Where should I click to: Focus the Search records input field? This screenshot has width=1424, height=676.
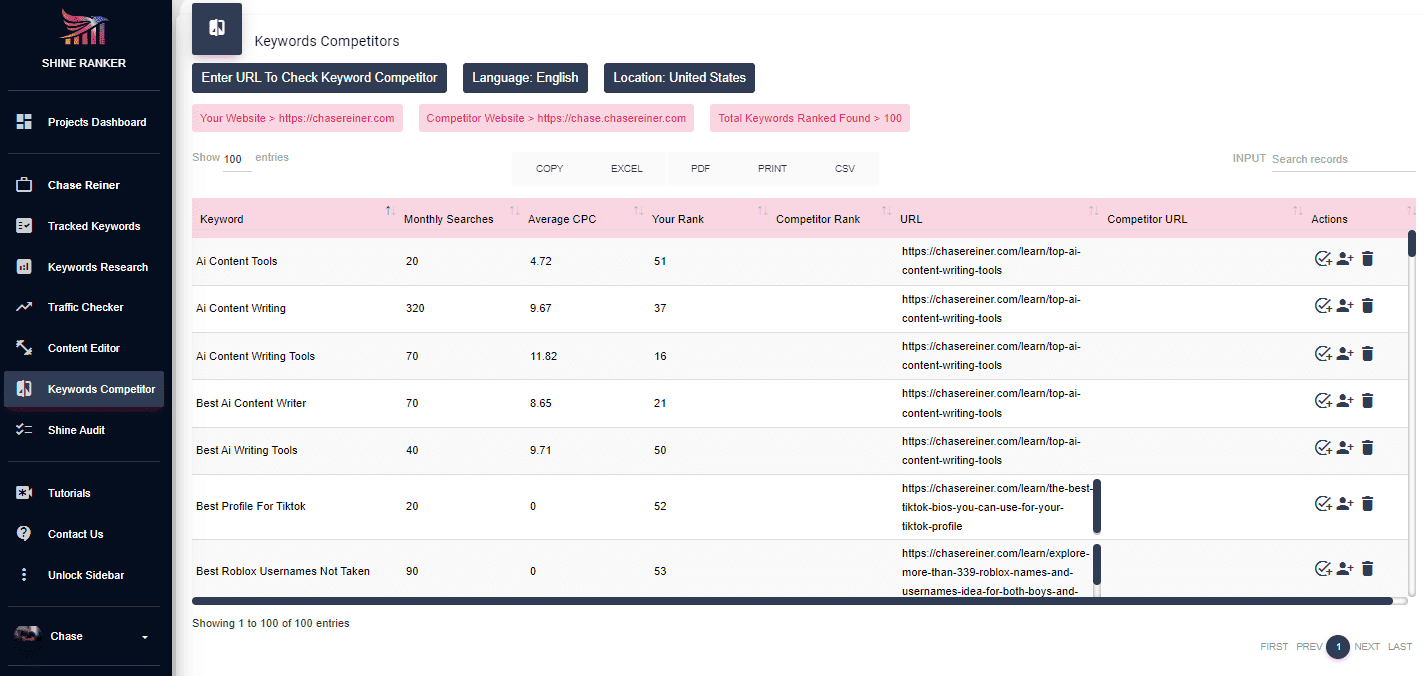(x=1343, y=159)
